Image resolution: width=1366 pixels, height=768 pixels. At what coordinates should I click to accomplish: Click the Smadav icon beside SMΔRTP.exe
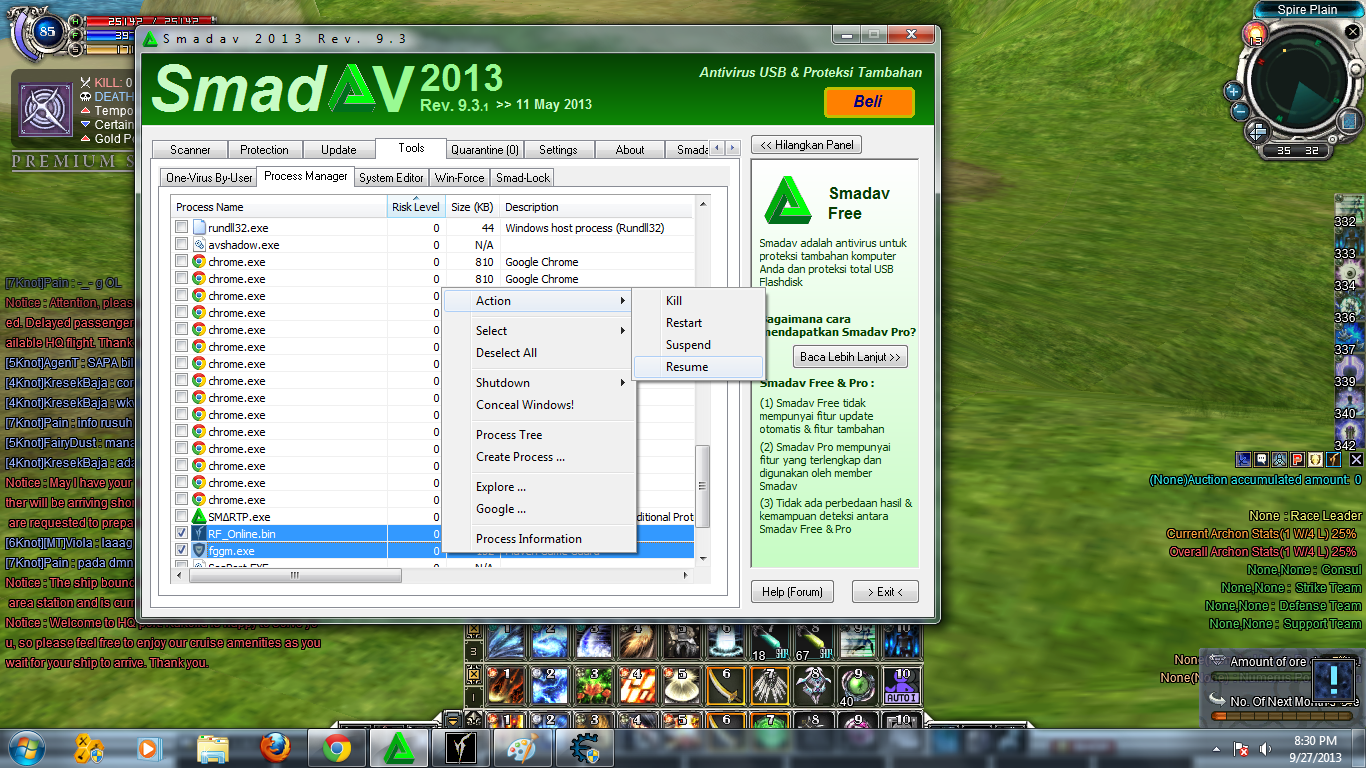(200, 516)
